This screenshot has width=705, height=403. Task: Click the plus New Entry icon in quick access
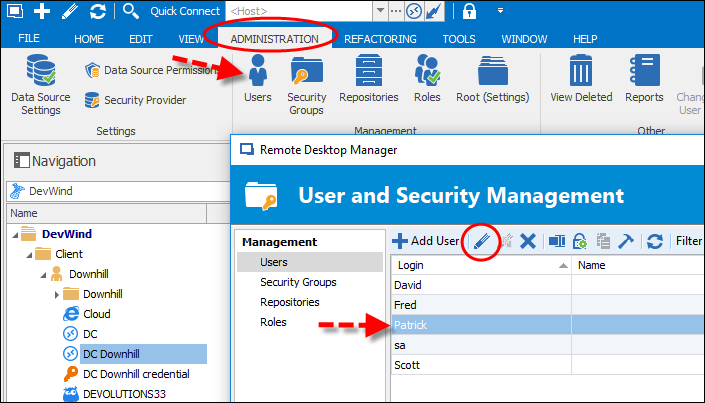point(42,11)
